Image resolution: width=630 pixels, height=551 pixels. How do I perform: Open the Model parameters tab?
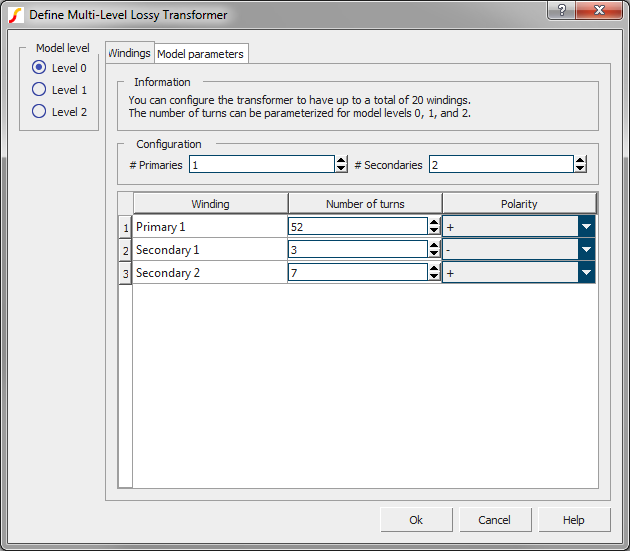pyautogui.click(x=201, y=54)
